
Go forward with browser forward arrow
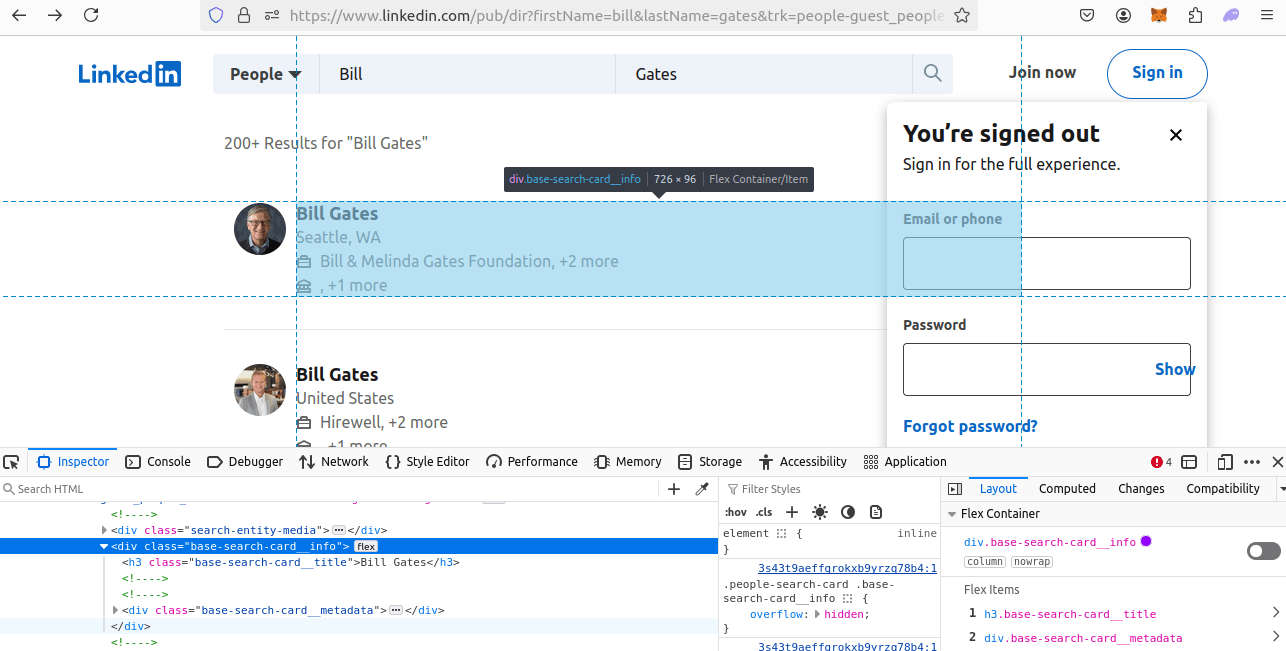55,15
